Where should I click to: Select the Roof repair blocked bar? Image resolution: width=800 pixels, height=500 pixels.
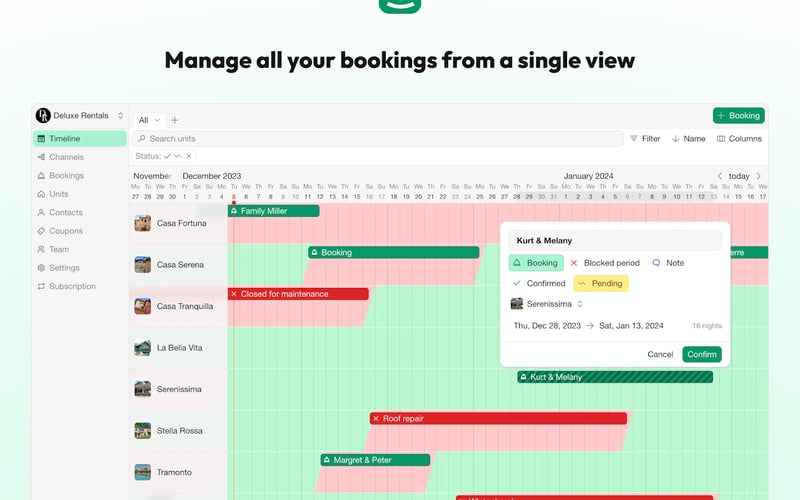pos(498,418)
